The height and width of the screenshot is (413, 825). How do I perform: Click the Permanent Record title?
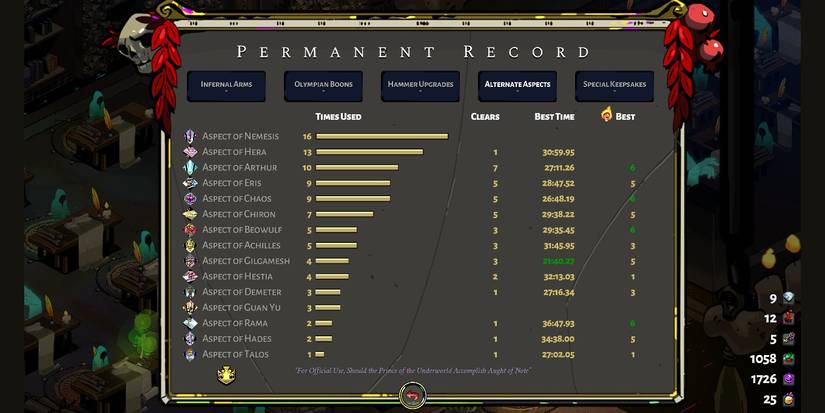pos(414,52)
